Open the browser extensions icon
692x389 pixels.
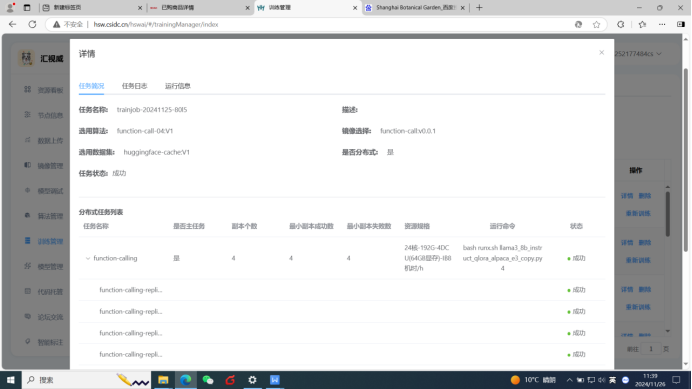tap(621, 24)
